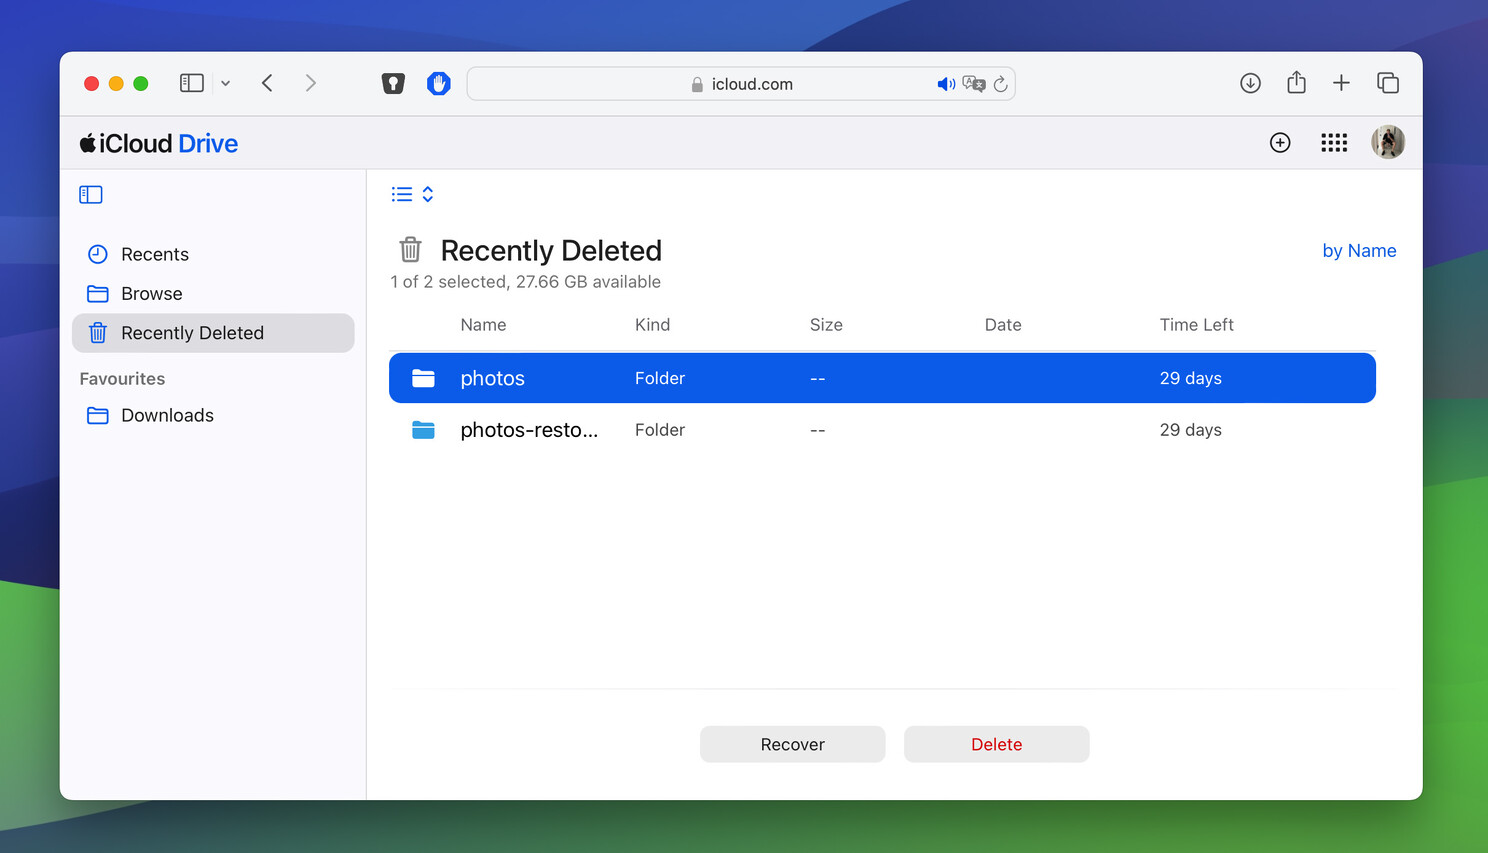Click the Favourites section header
This screenshot has height=853, width=1488.
click(122, 379)
